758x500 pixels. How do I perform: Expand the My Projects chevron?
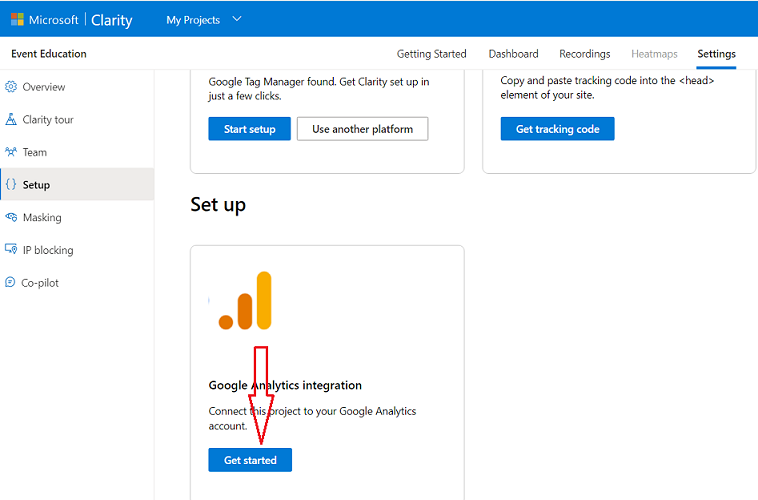[237, 19]
